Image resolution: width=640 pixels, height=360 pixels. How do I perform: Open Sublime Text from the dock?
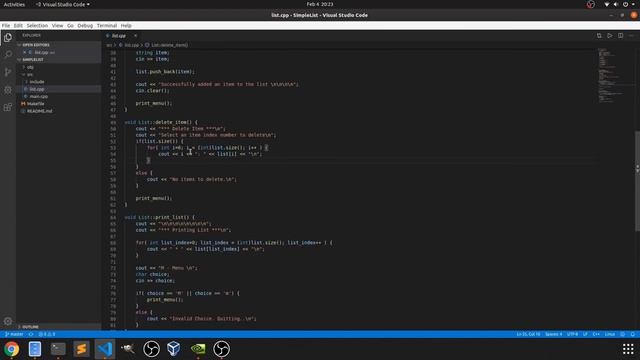click(81, 349)
